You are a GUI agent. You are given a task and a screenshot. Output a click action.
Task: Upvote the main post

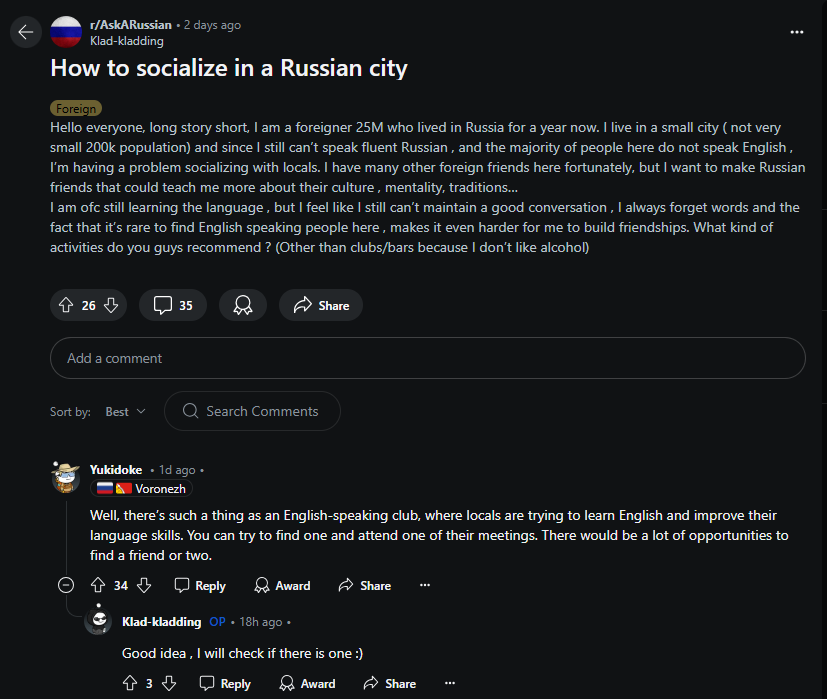(66, 305)
